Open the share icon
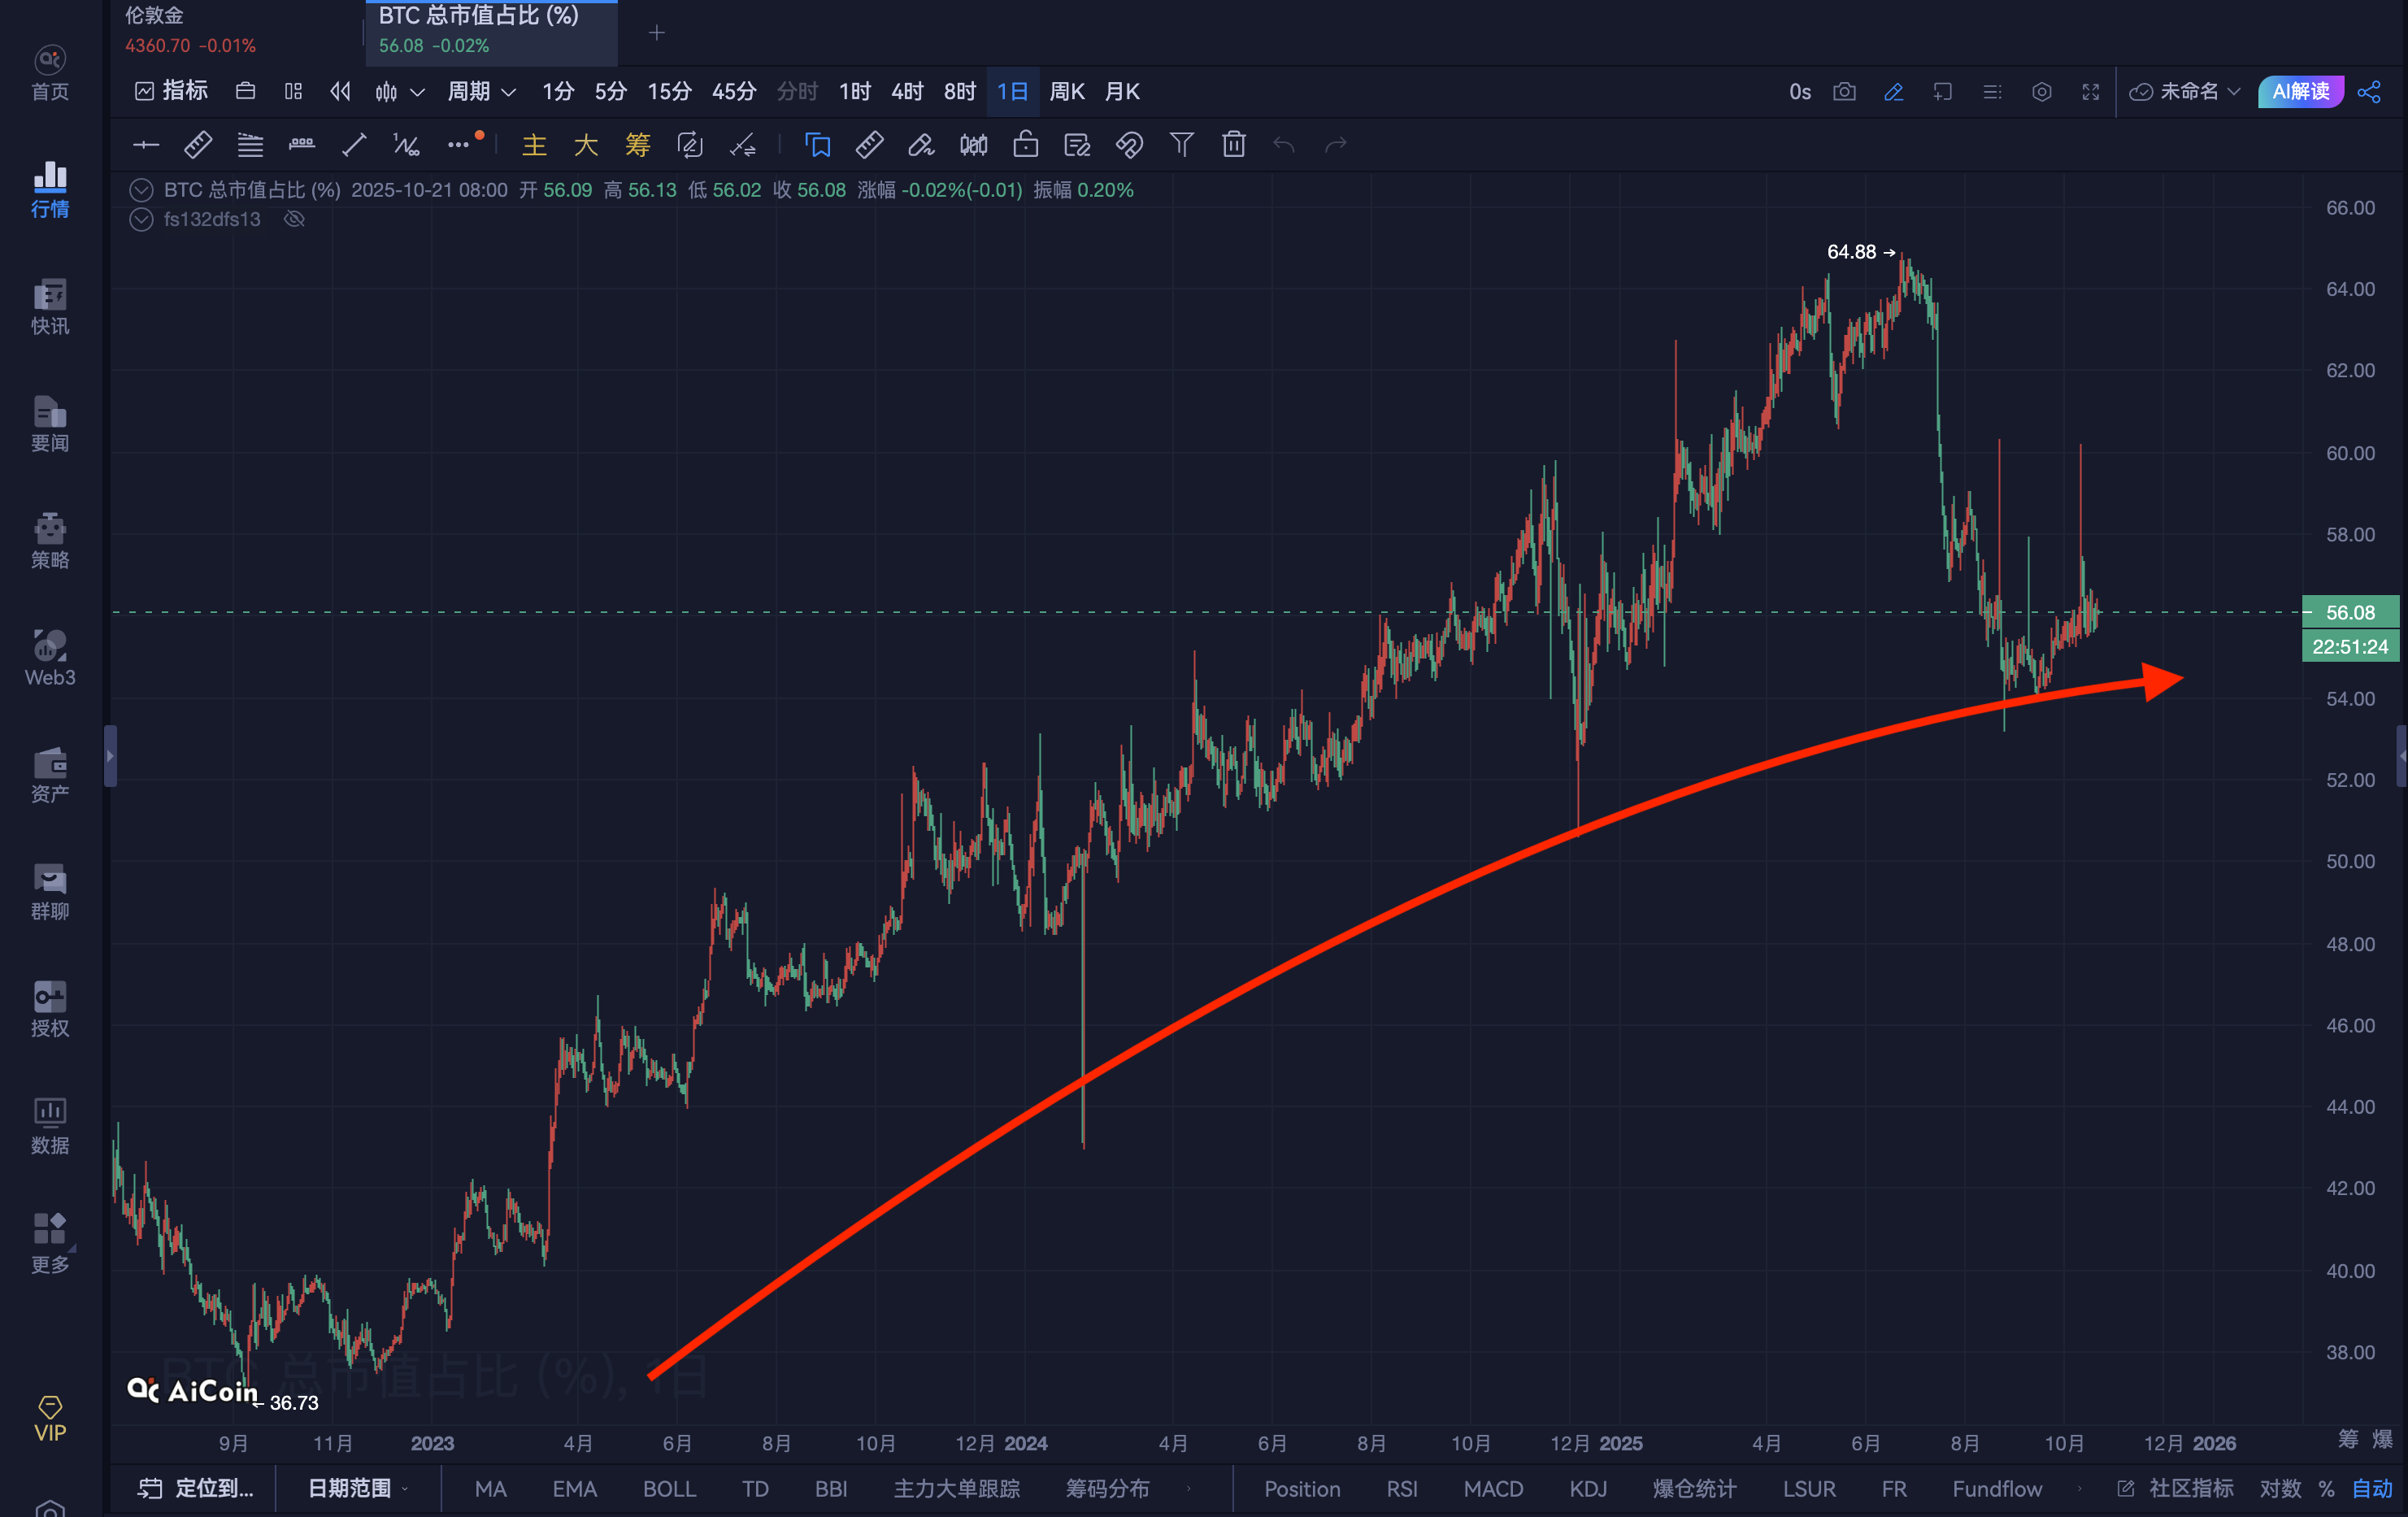 click(2369, 92)
